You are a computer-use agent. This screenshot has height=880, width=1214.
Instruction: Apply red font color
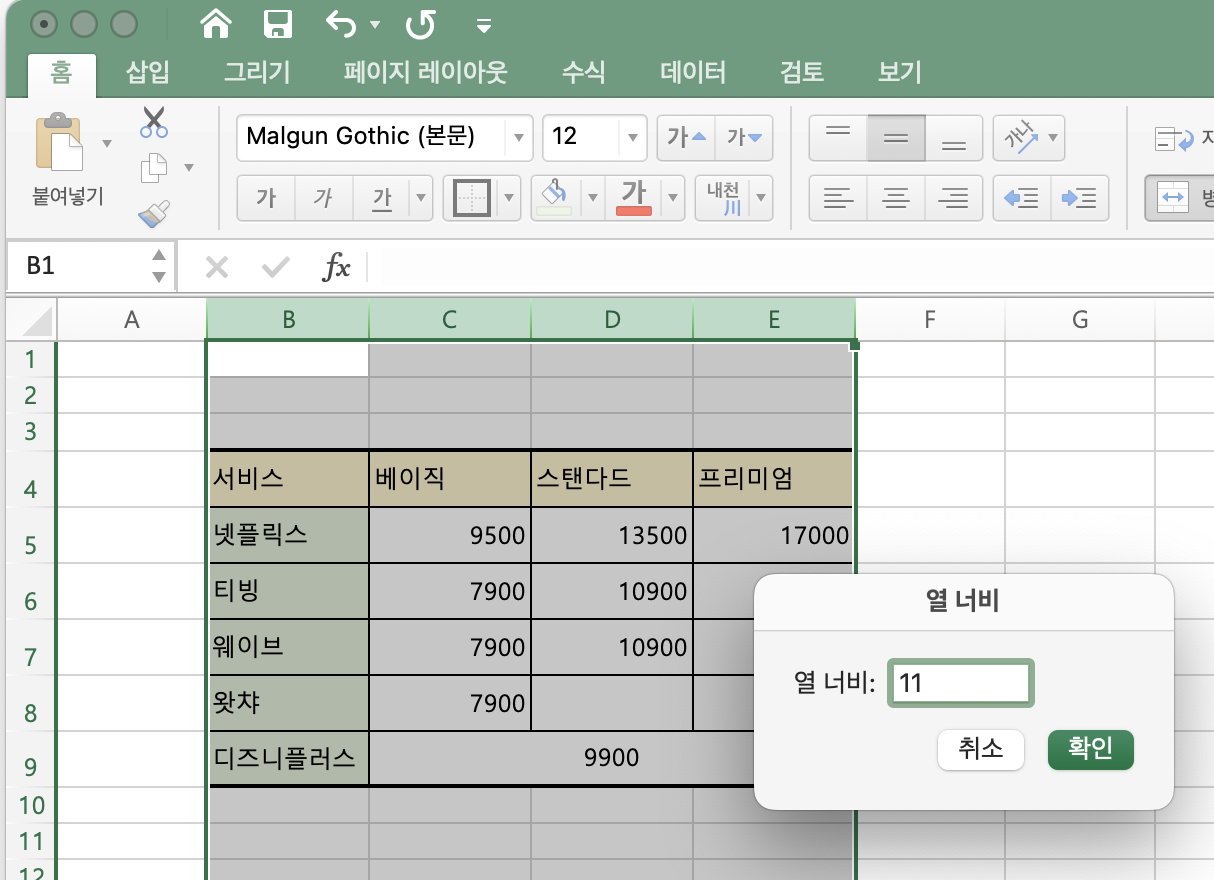(x=634, y=197)
